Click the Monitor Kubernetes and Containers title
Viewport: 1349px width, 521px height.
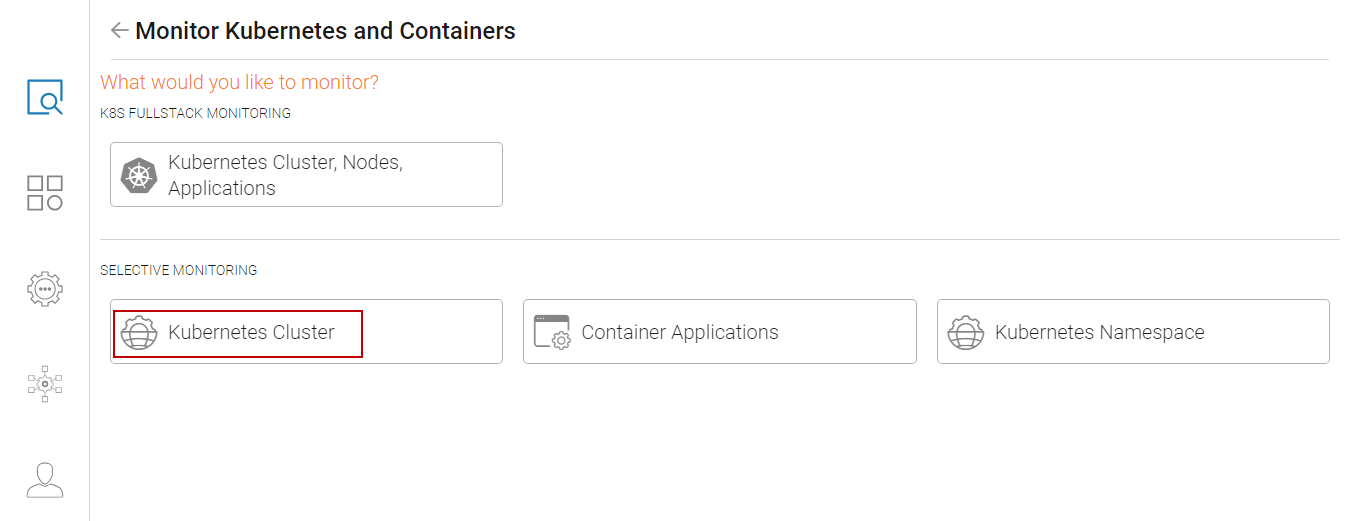tap(325, 31)
